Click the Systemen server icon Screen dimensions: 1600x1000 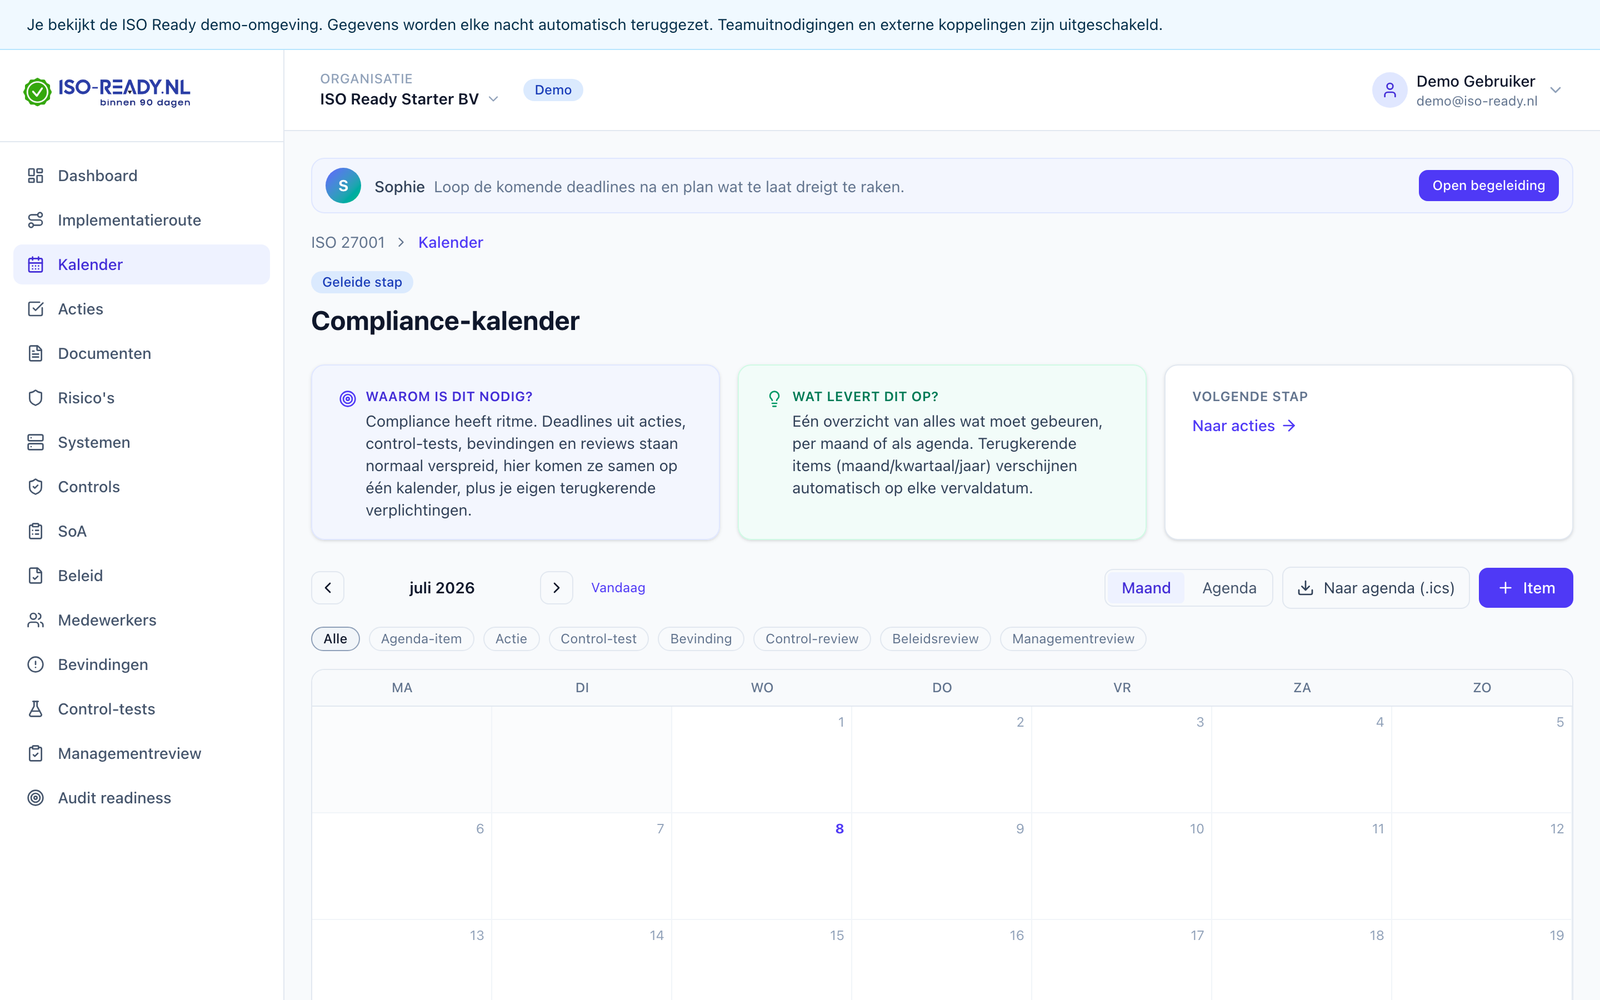36,442
